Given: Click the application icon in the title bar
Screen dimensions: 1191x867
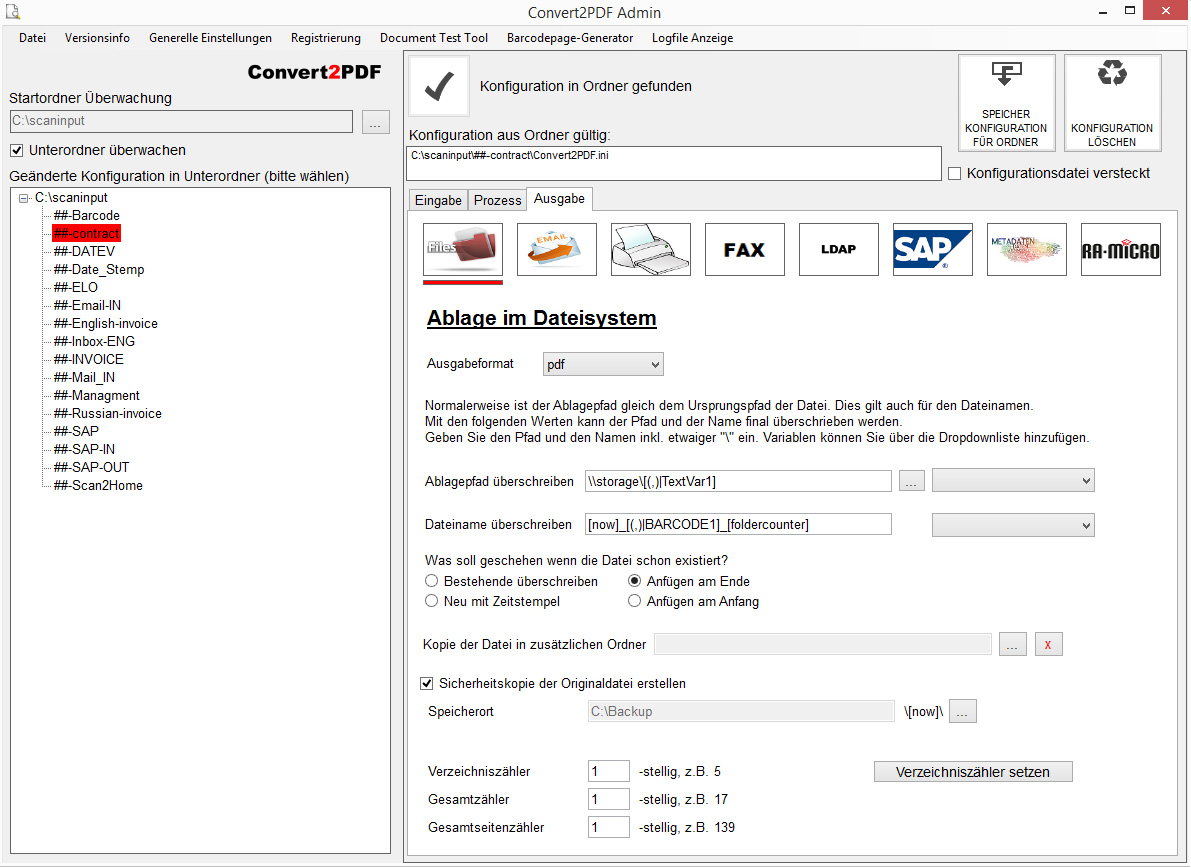Looking at the screenshot, I should coord(12,11).
